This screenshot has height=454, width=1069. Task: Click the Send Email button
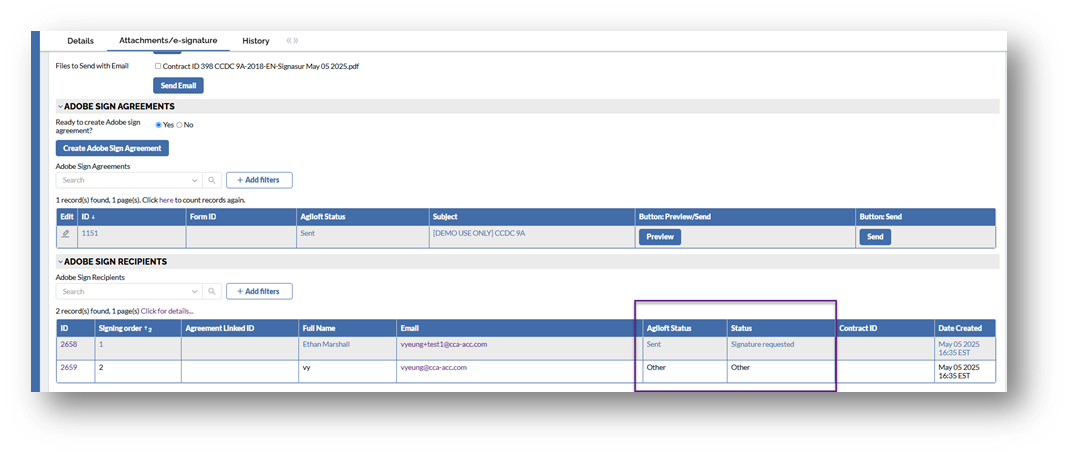pos(177,86)
